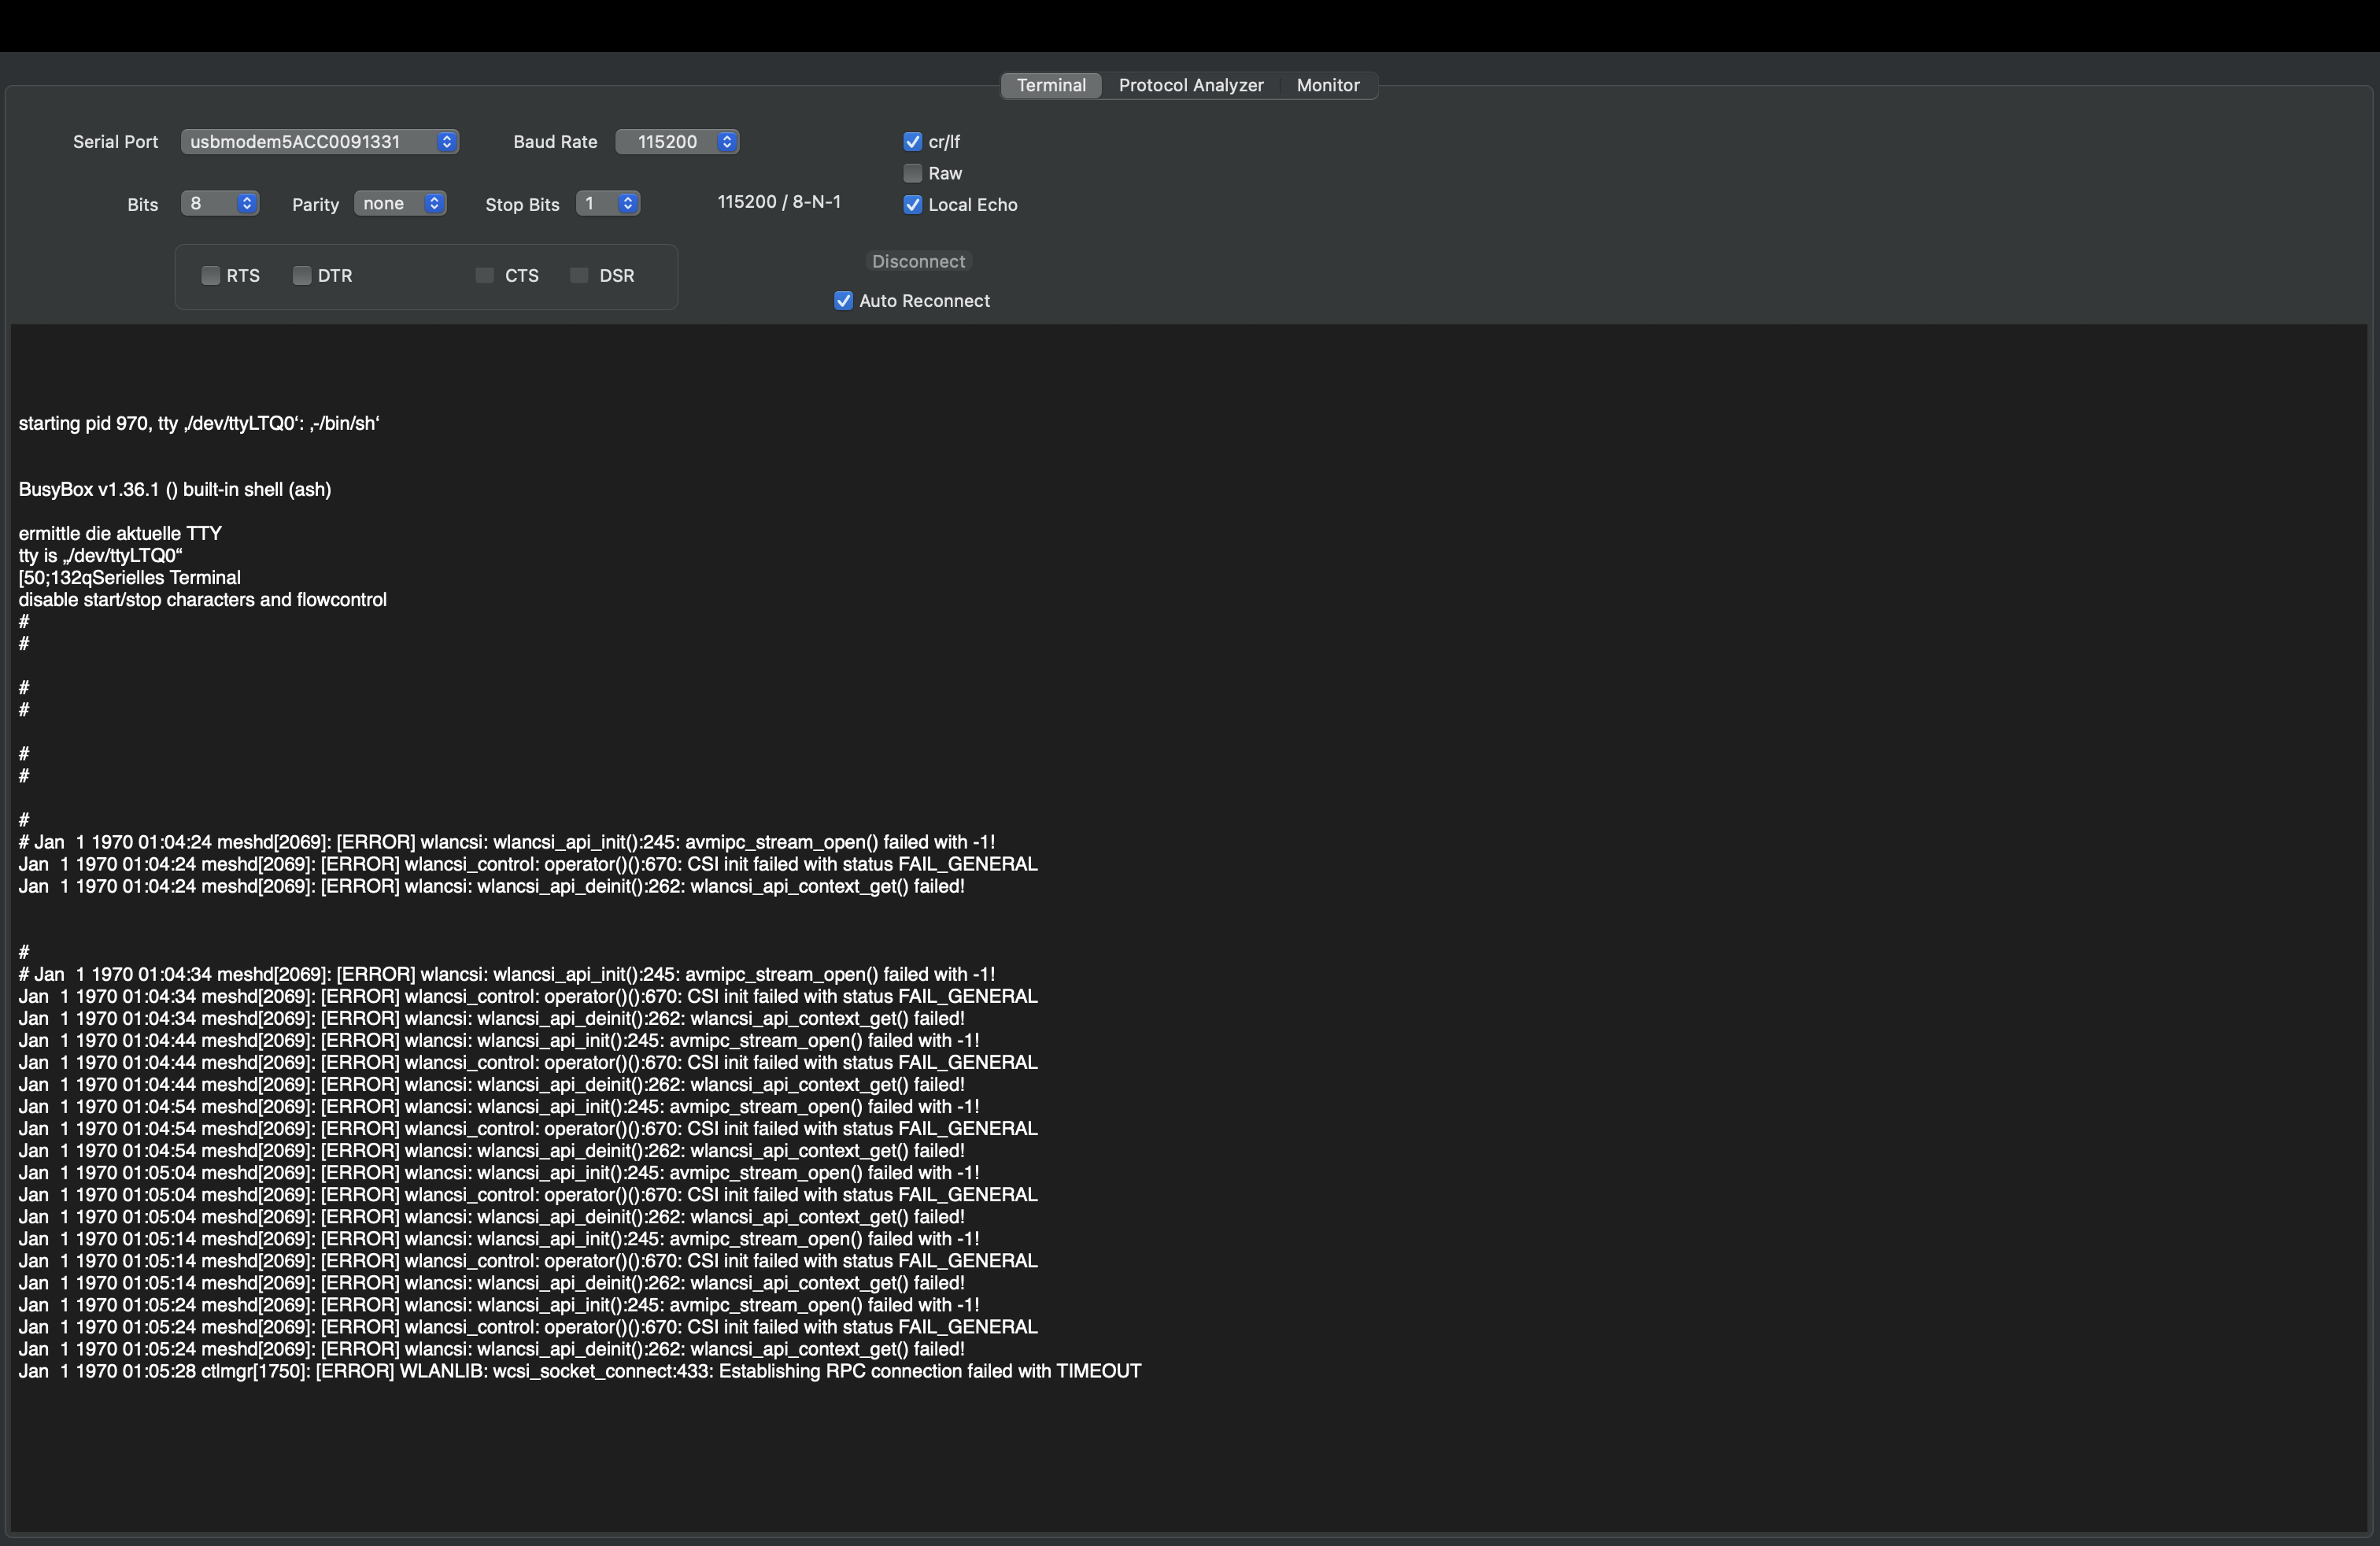Viewport: 2380px width, 1546px height.
Task: Uncheck Auto Reconnect
Action: click(x=843, y=301)
